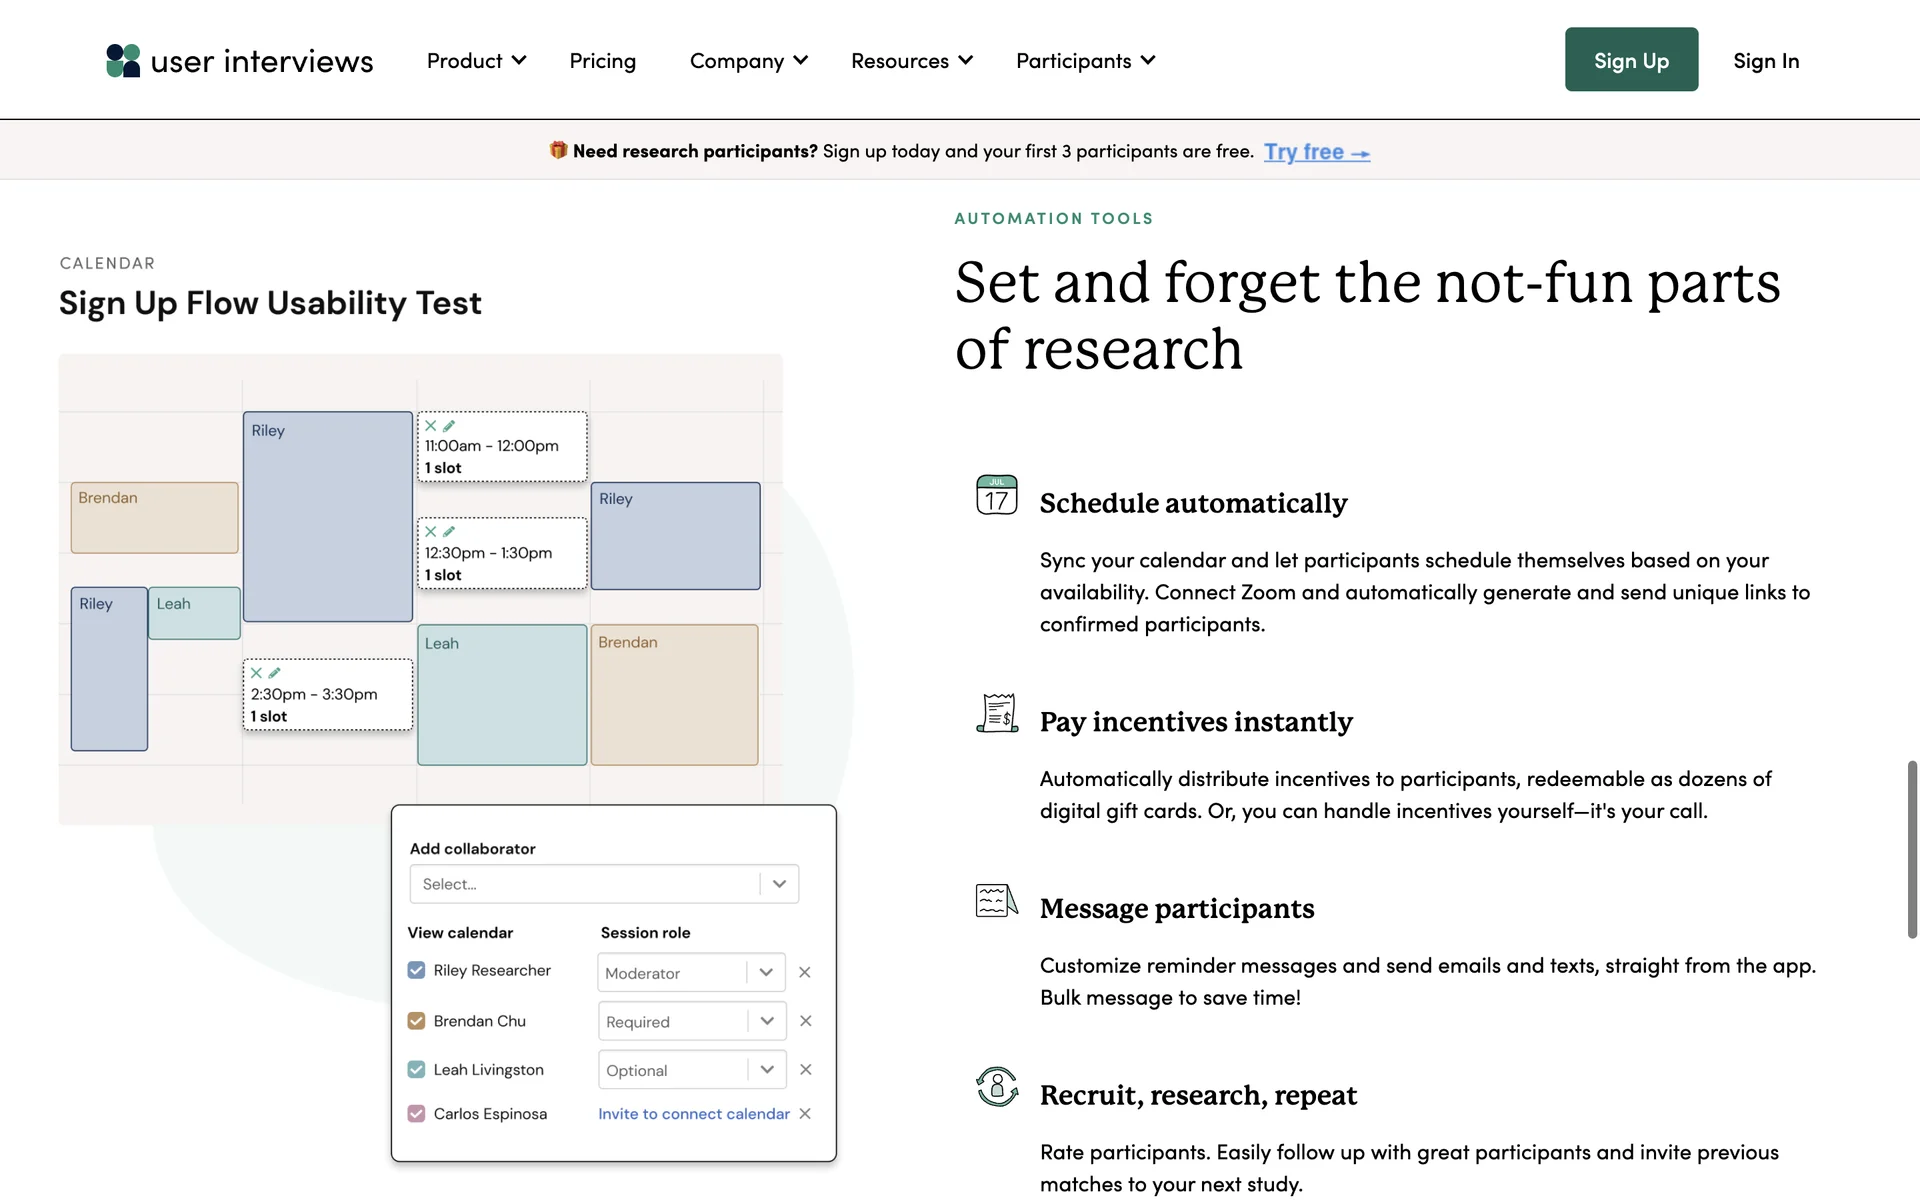Viewport: 1920px width, 1200px height.
Task: Open the Pricing page
Action: 602,61
